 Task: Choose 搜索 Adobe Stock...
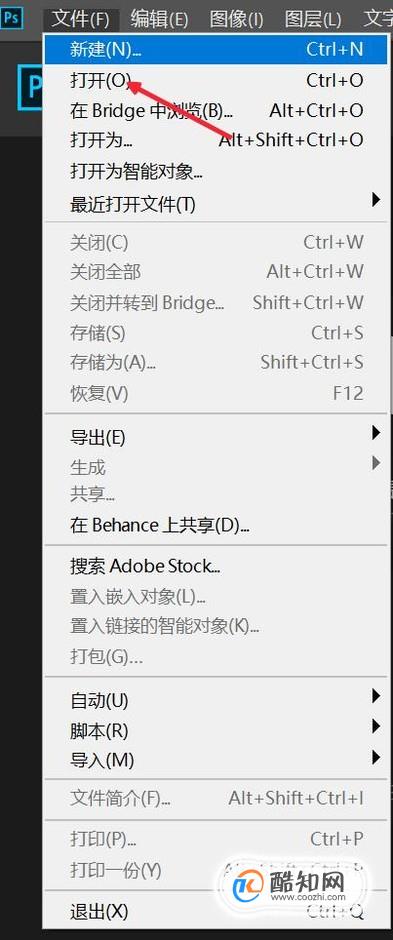216,566
